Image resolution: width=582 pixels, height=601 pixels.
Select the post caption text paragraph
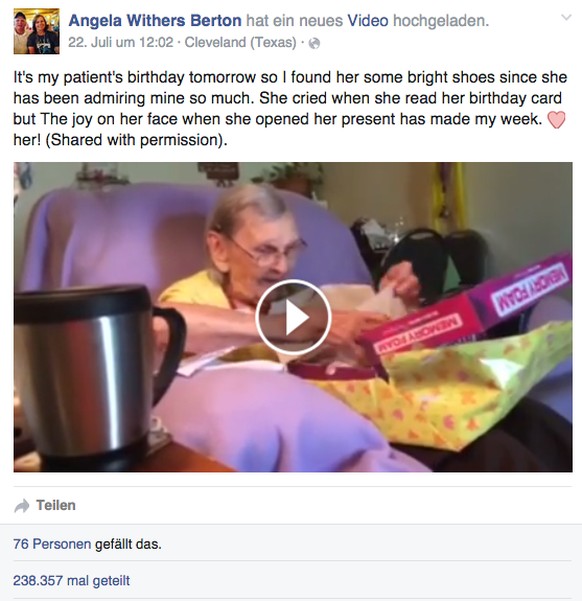click(x=290, y=108)
